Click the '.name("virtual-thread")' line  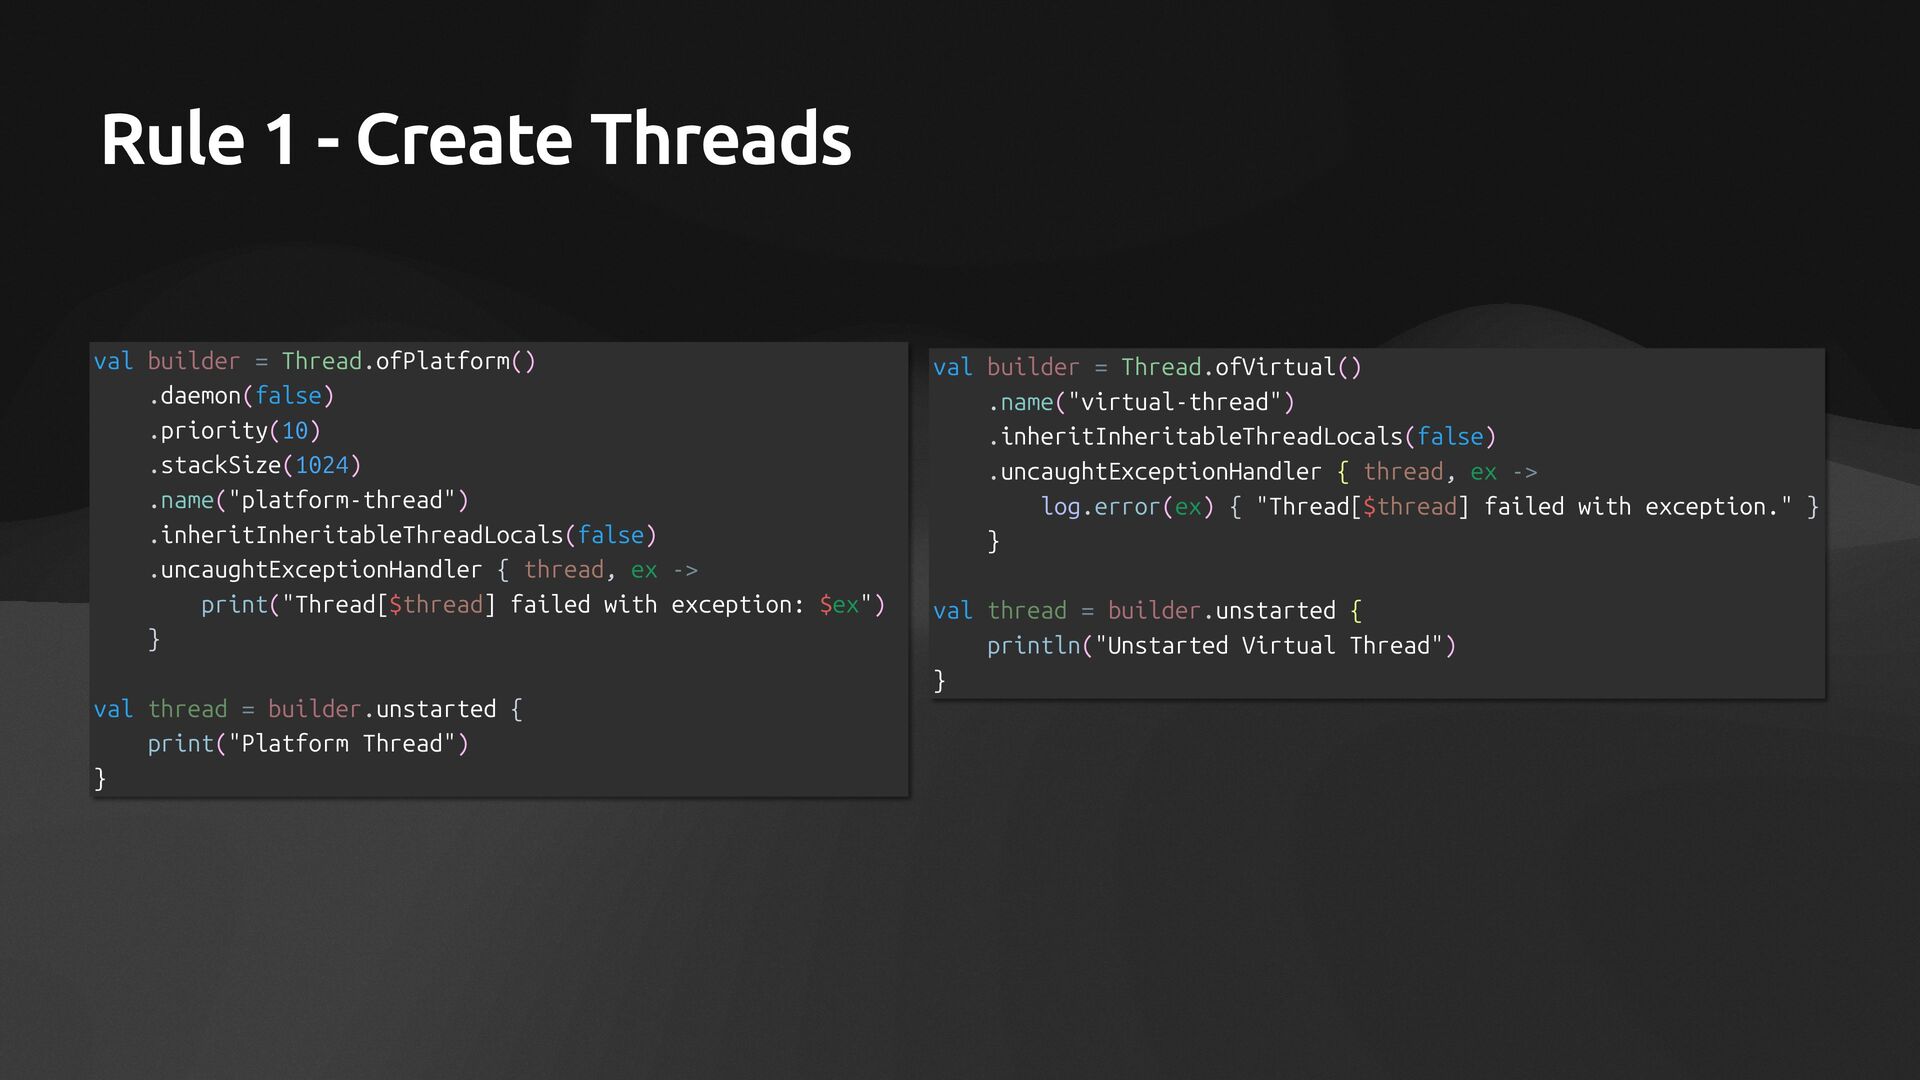1141,402
